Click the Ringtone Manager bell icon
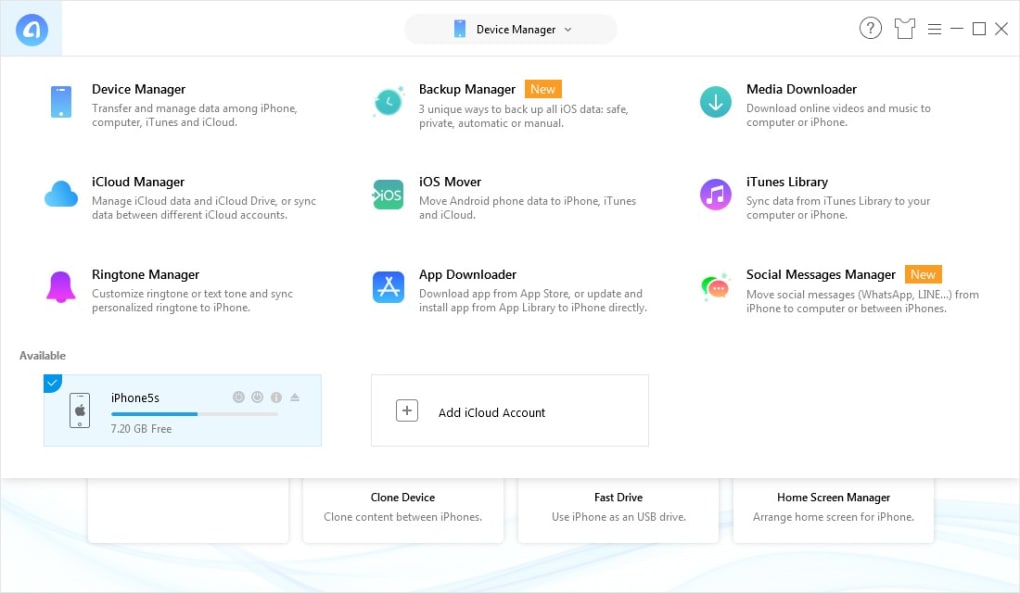 [60, 287]
